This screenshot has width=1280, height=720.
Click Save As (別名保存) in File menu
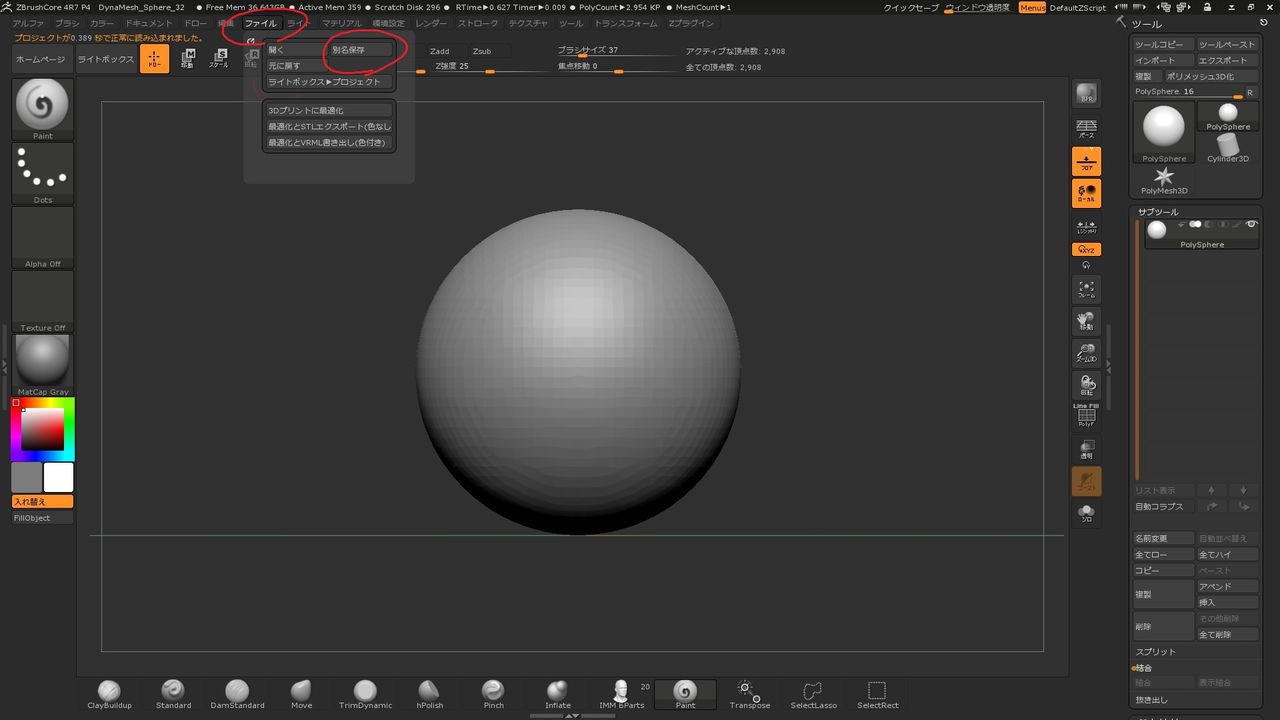coord(361,50)
